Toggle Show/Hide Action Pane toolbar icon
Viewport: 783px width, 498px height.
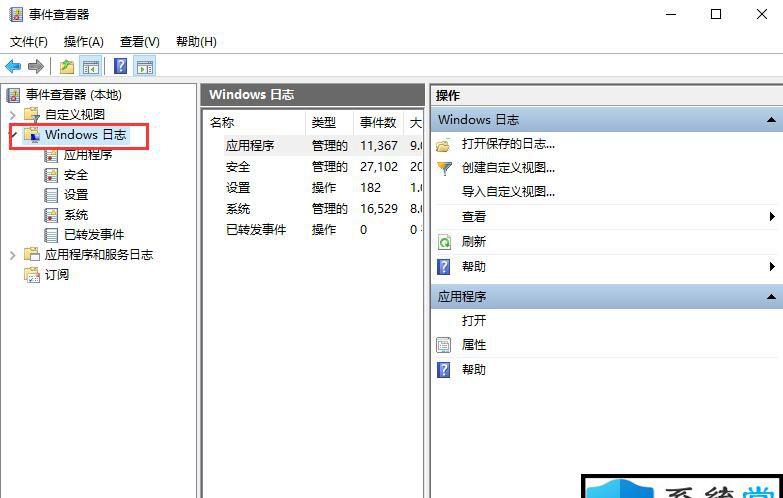point(145,66)
